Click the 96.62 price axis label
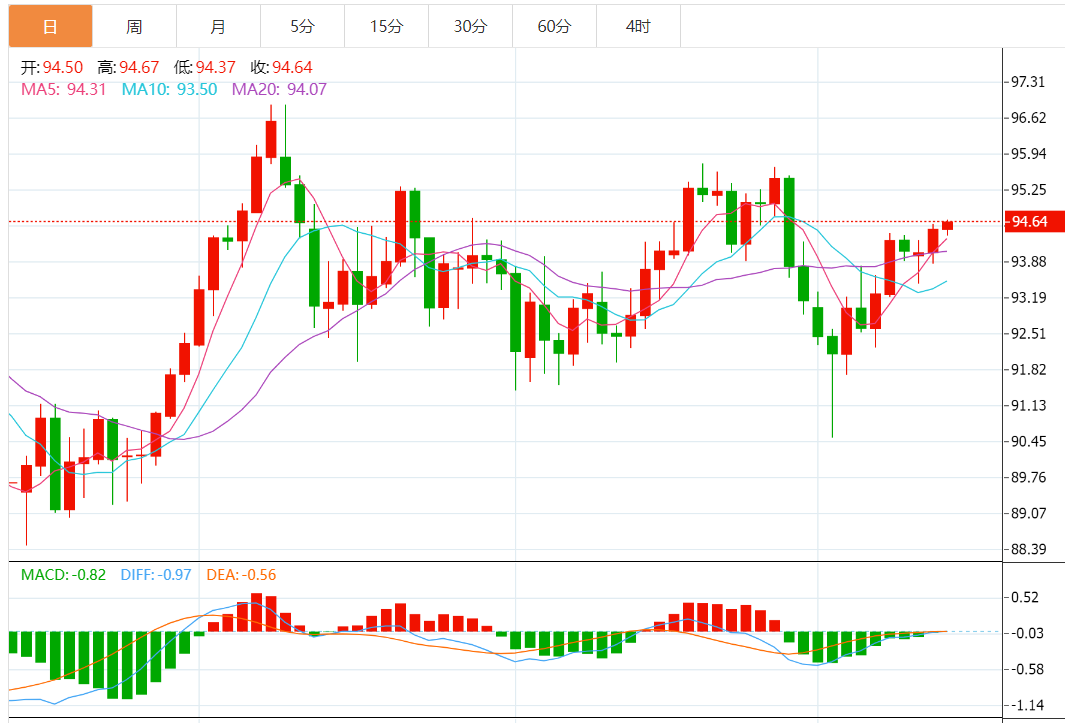The width and height of the screenshot is (1065, 723). (1028, 118)
